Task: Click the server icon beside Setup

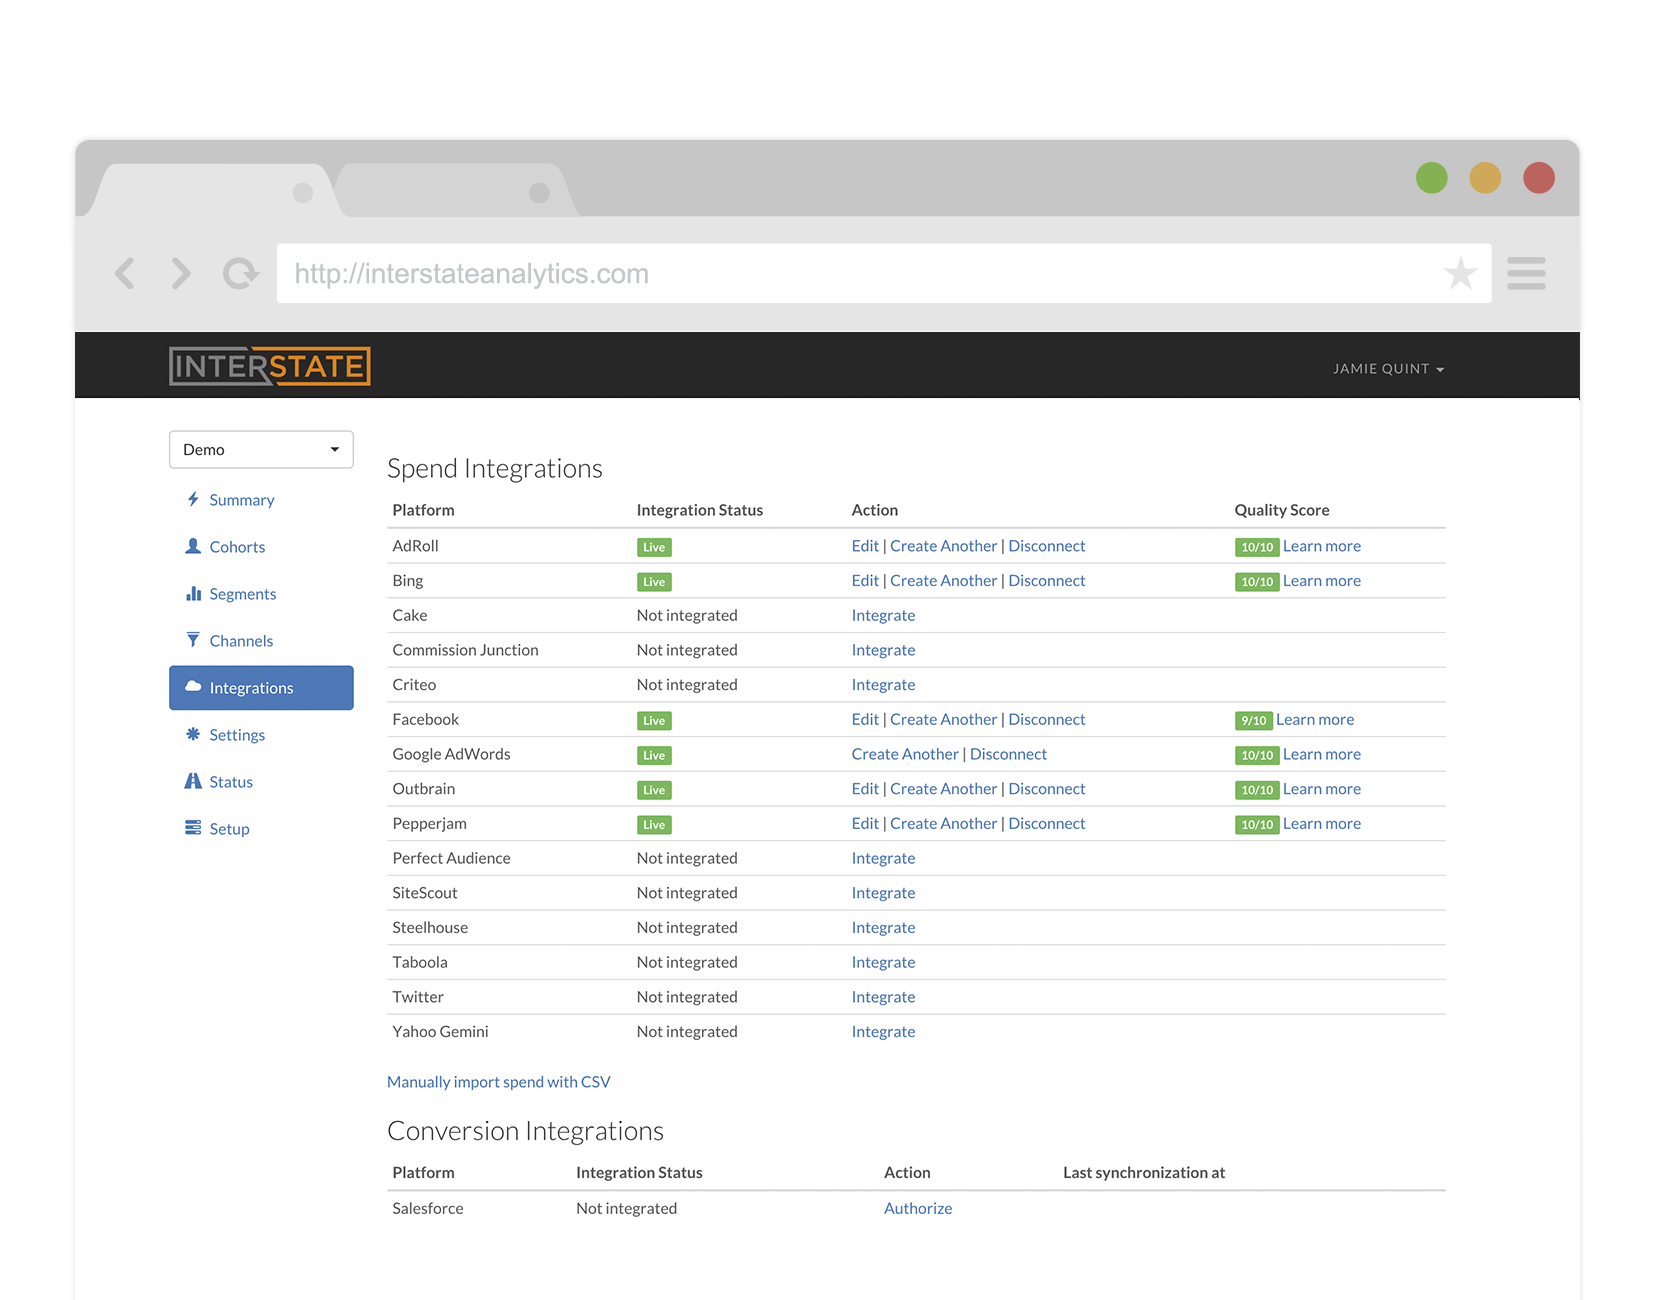Action: click(193, 828)
